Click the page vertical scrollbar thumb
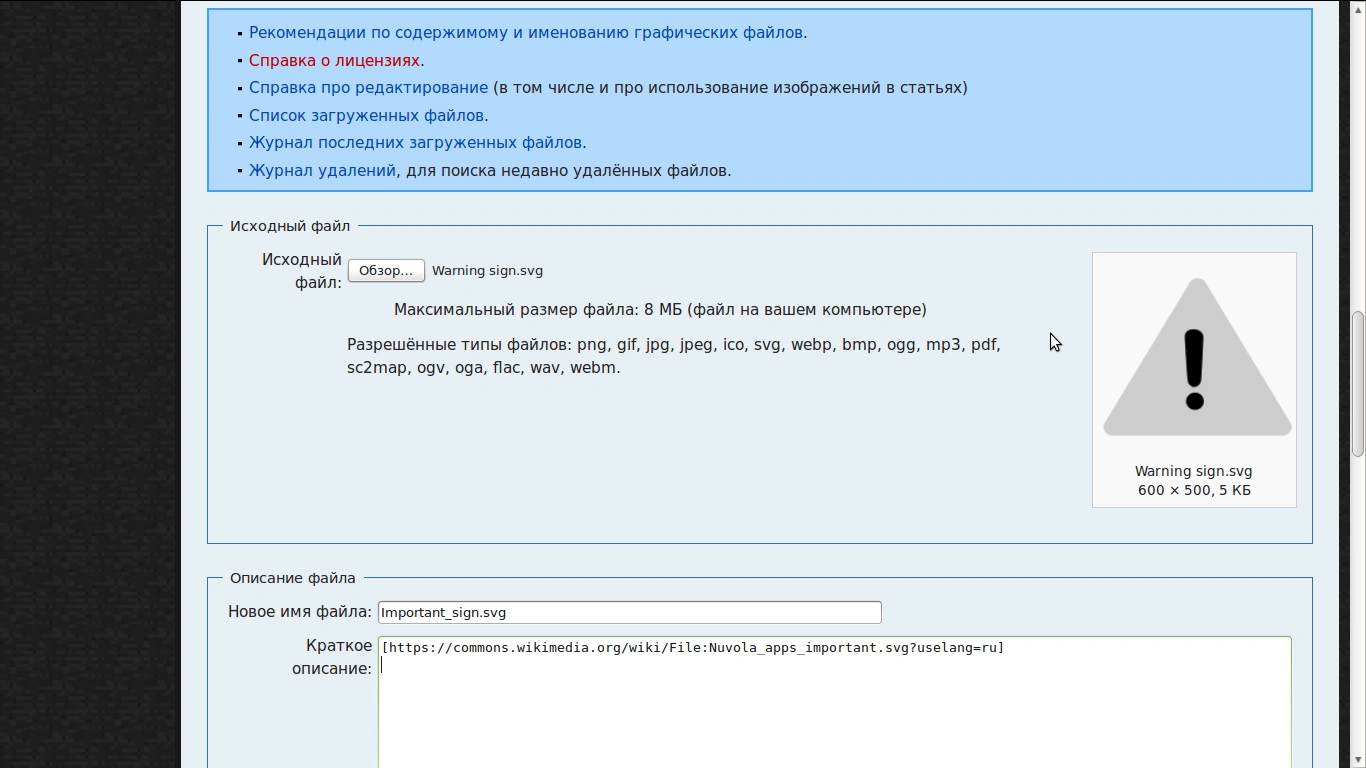The image size is (1366, 768). [x=1358, y=383]
